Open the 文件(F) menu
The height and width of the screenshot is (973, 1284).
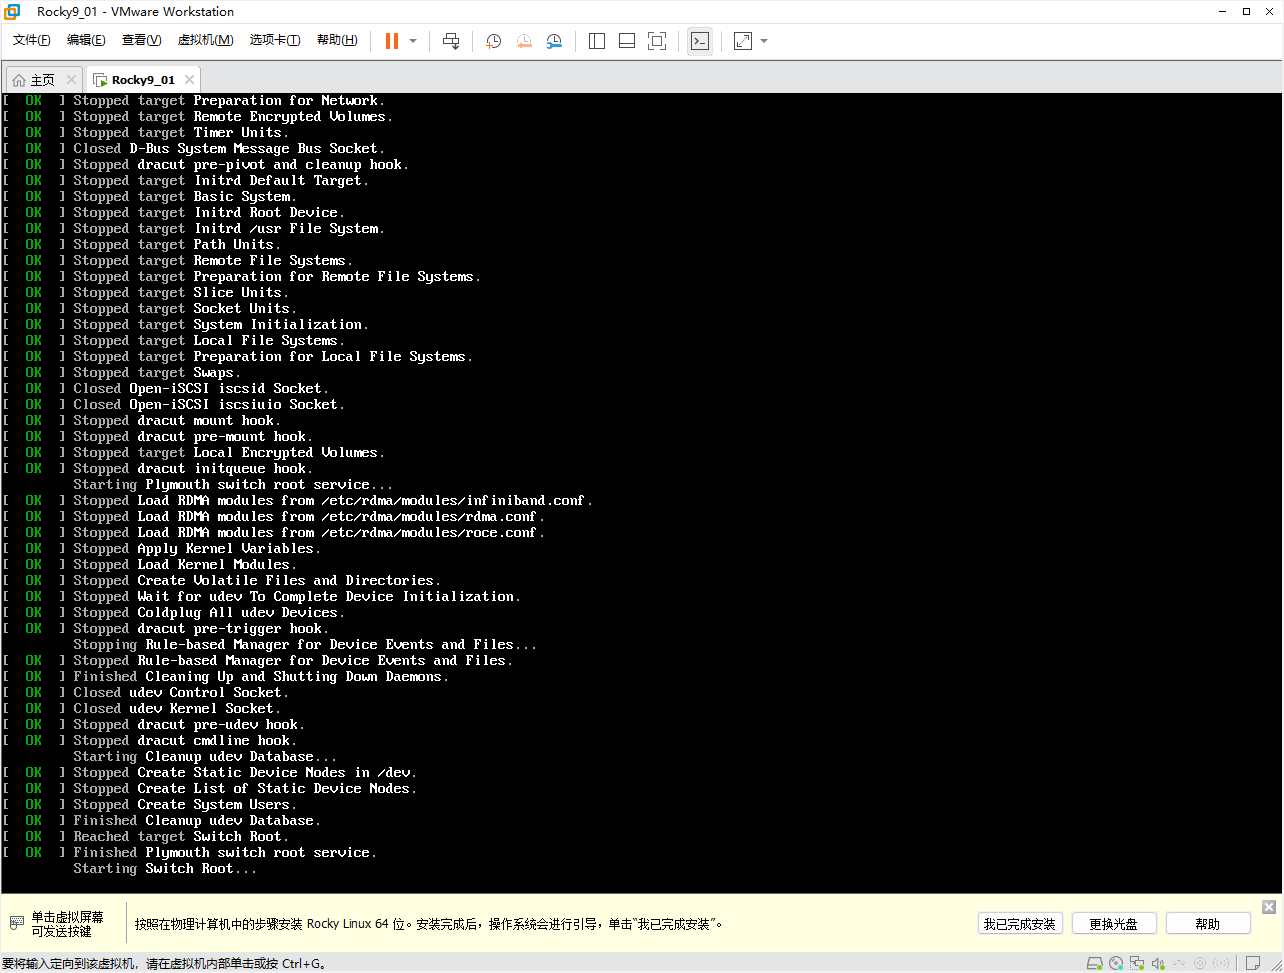pyautogui.click(x=32, y=40)
